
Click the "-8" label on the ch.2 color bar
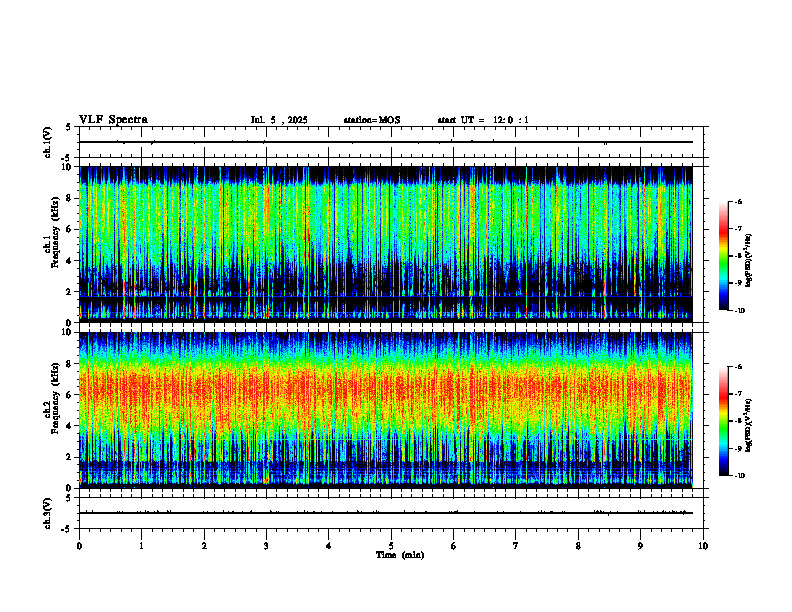click(x=739, y=421)
